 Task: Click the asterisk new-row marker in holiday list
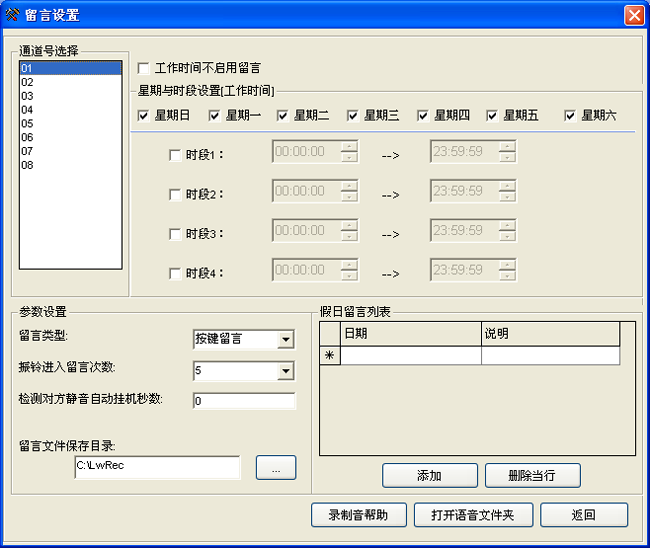[x=330, y=355]
